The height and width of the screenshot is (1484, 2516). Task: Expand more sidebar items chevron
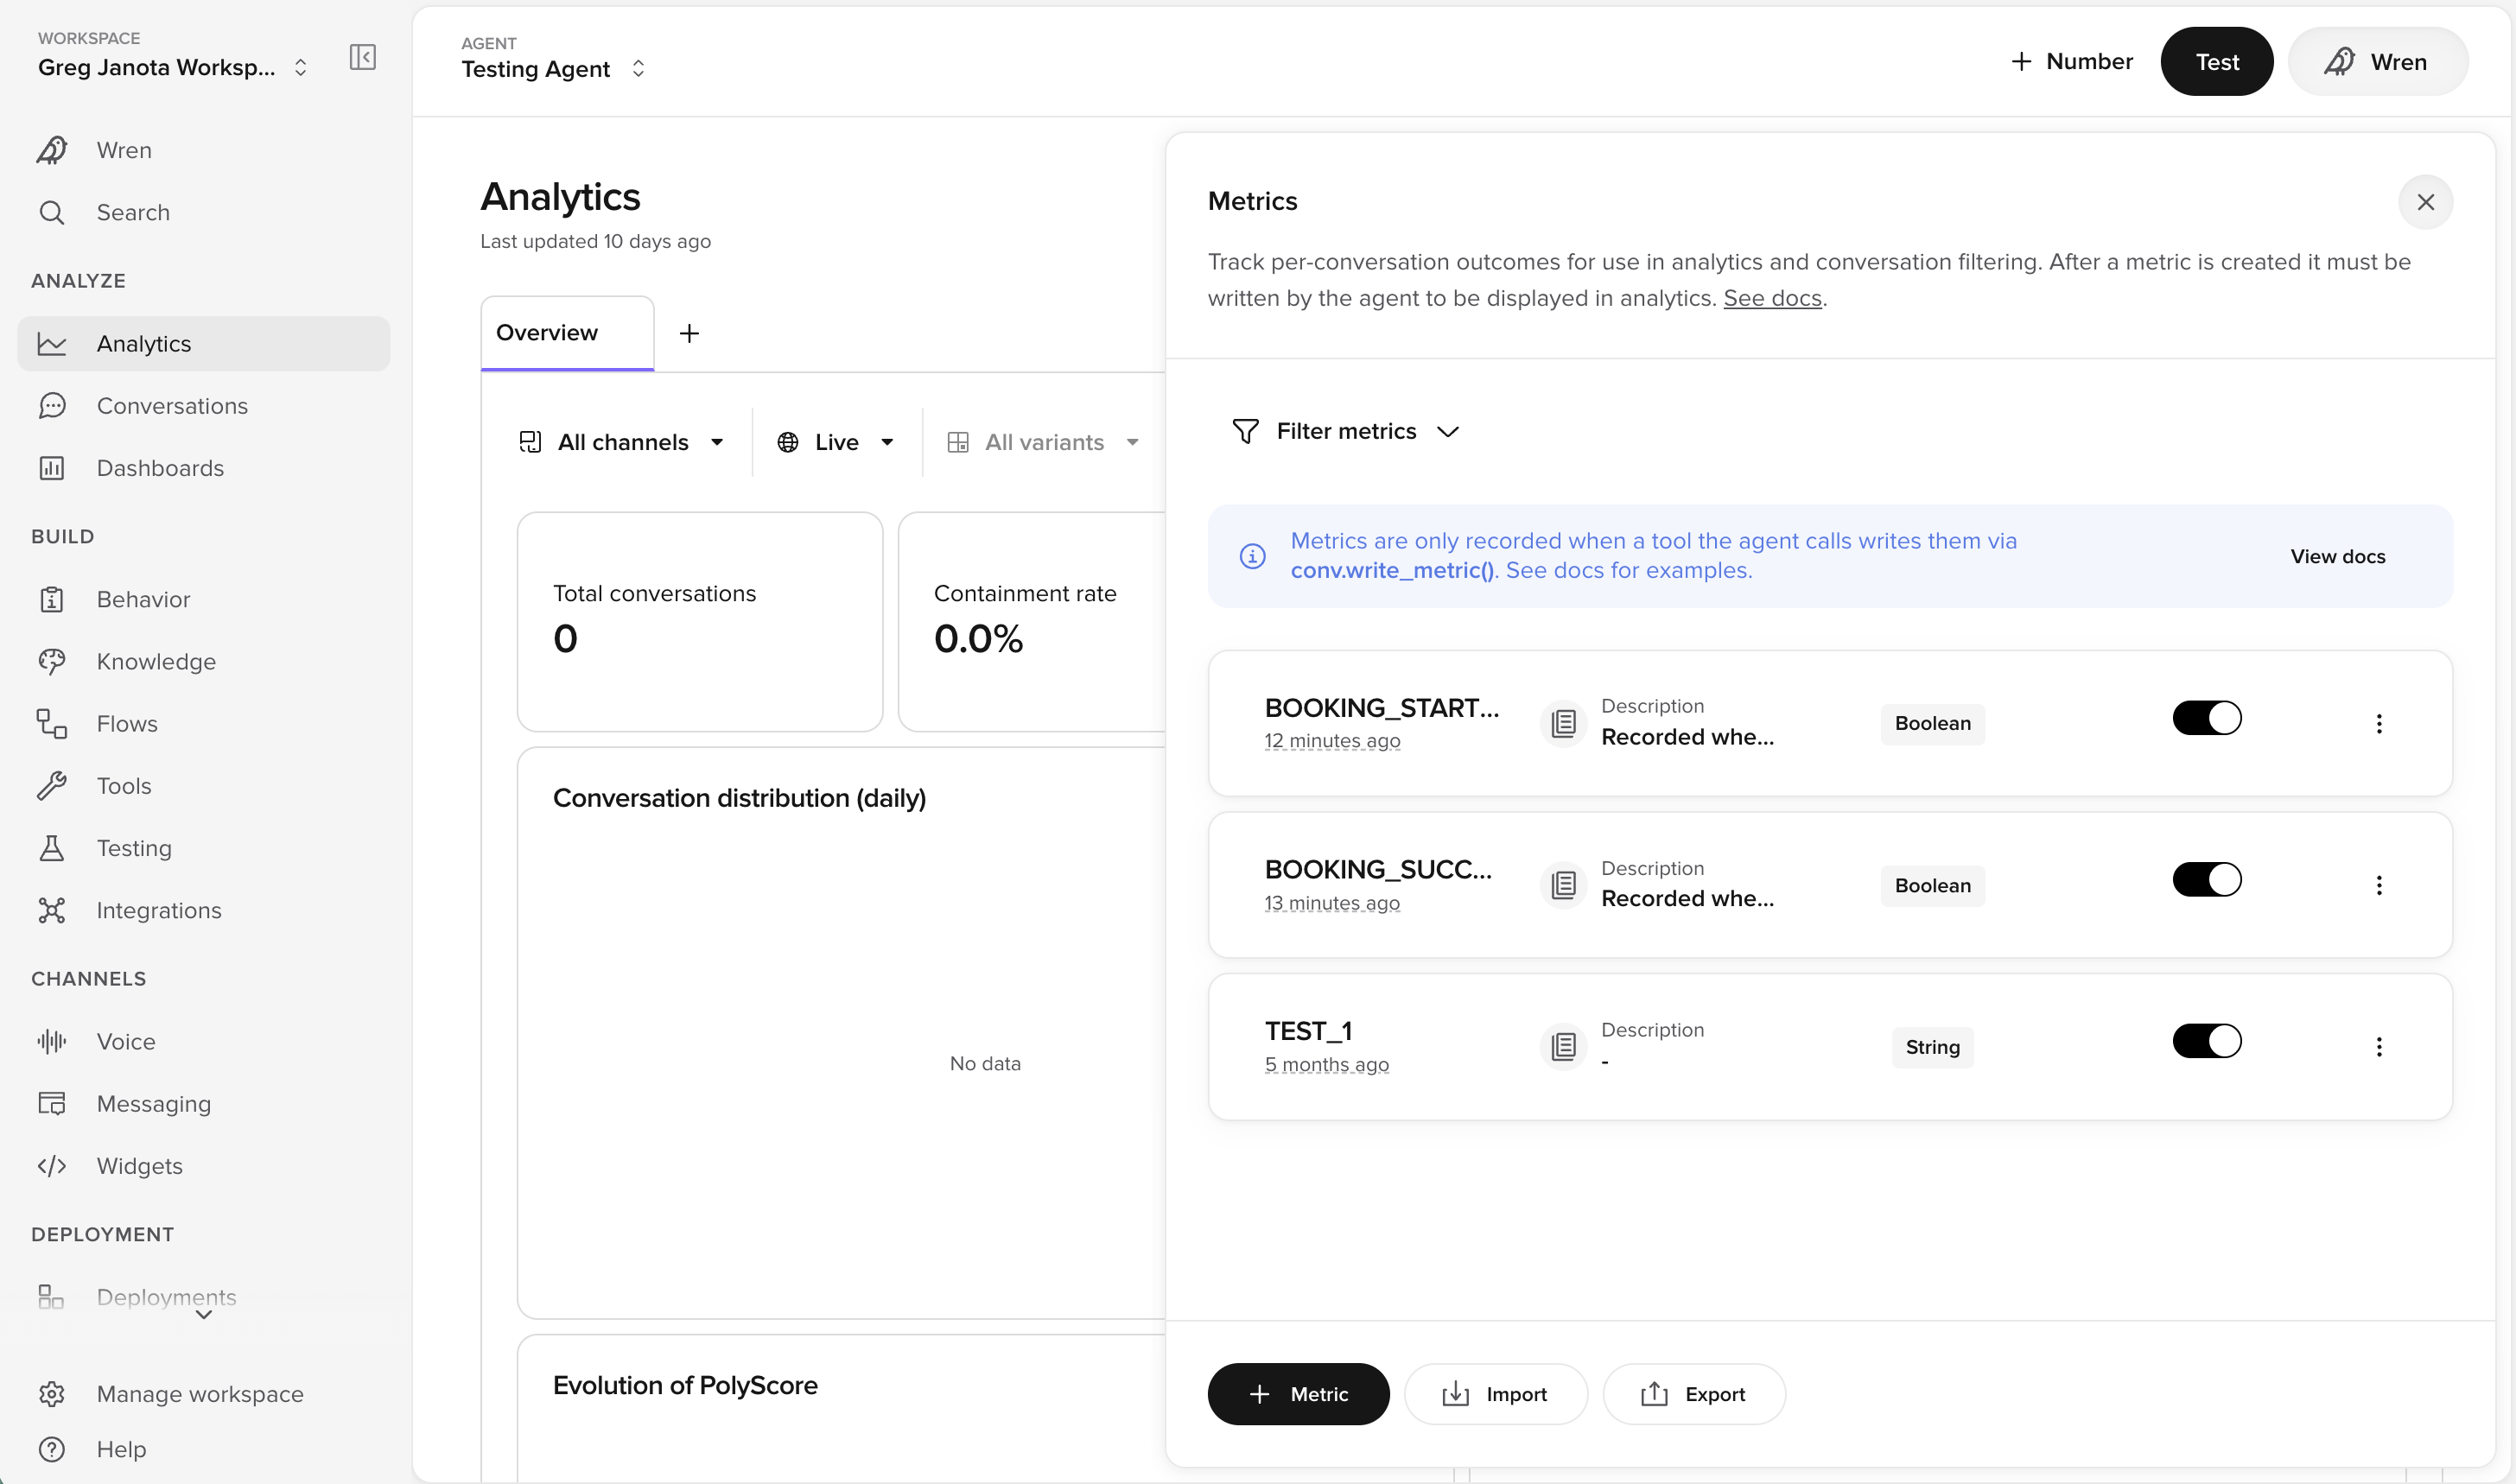[x=203, y=1315]
